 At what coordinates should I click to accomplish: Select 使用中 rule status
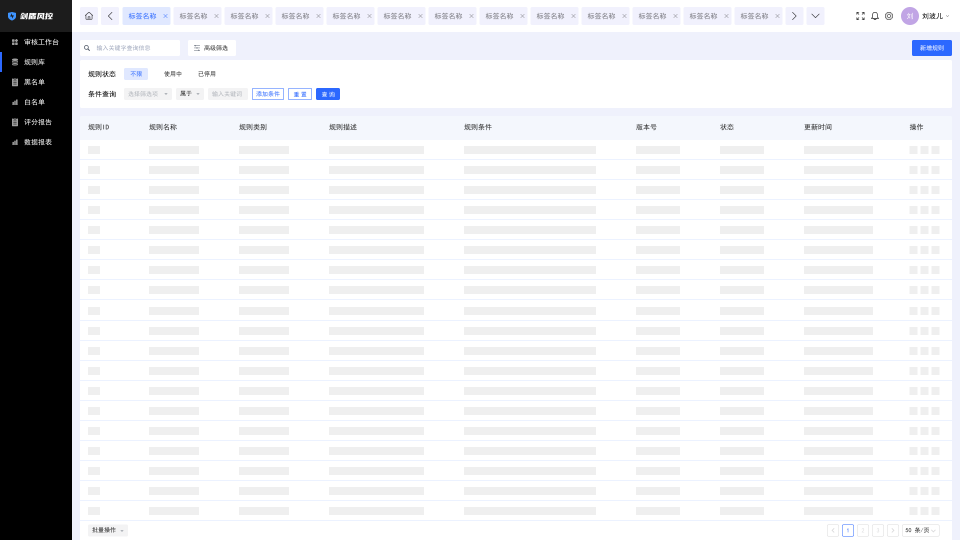point(173,73)
